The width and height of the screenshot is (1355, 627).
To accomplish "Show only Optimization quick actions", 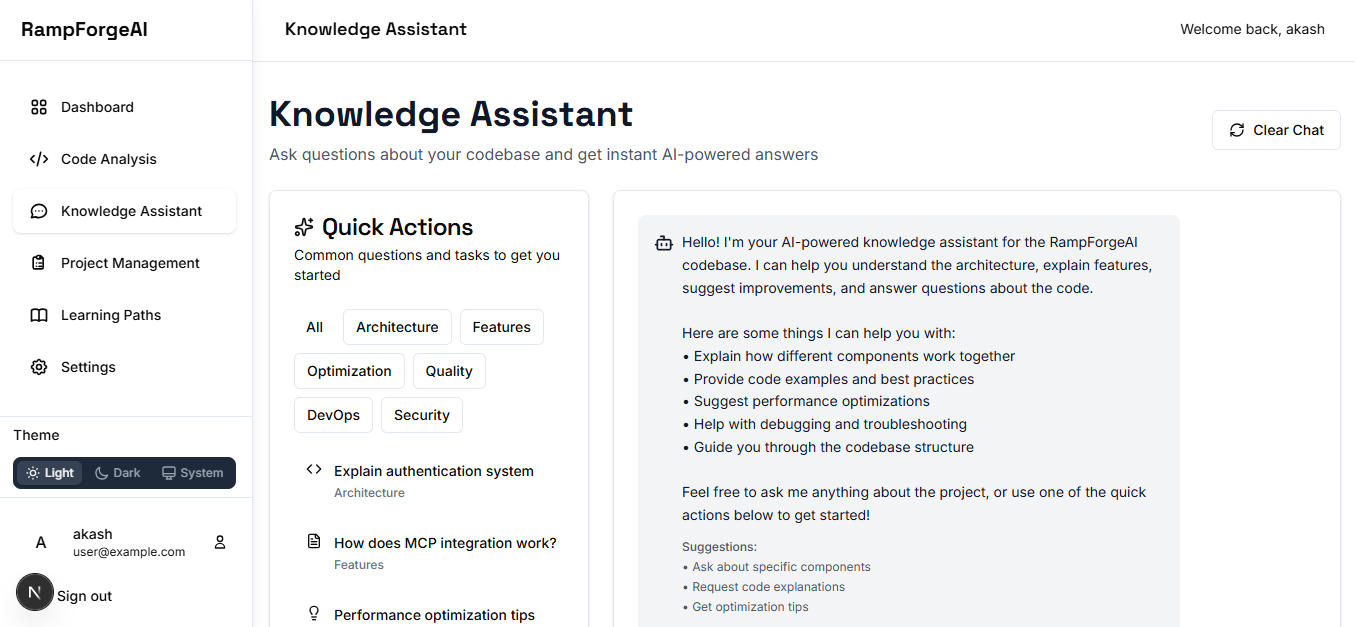I will tap(349, 371).
